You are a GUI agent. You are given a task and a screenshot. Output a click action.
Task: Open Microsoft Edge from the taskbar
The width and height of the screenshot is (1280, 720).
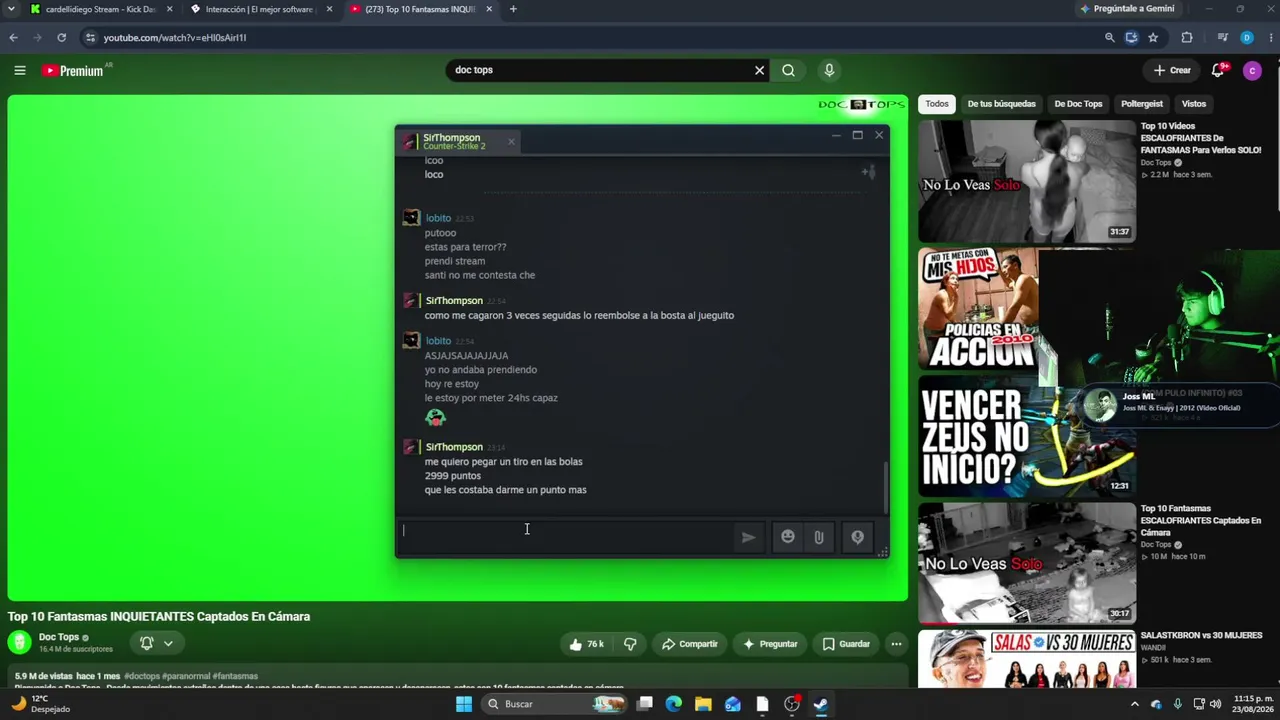point(674,704)
